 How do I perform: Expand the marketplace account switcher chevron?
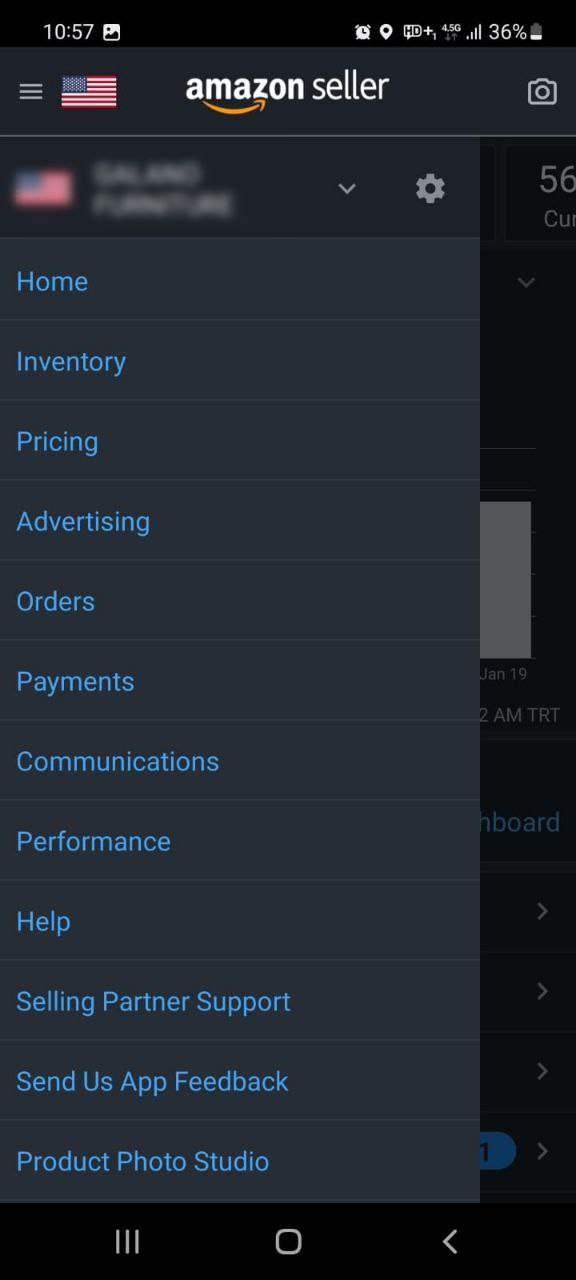347,188
